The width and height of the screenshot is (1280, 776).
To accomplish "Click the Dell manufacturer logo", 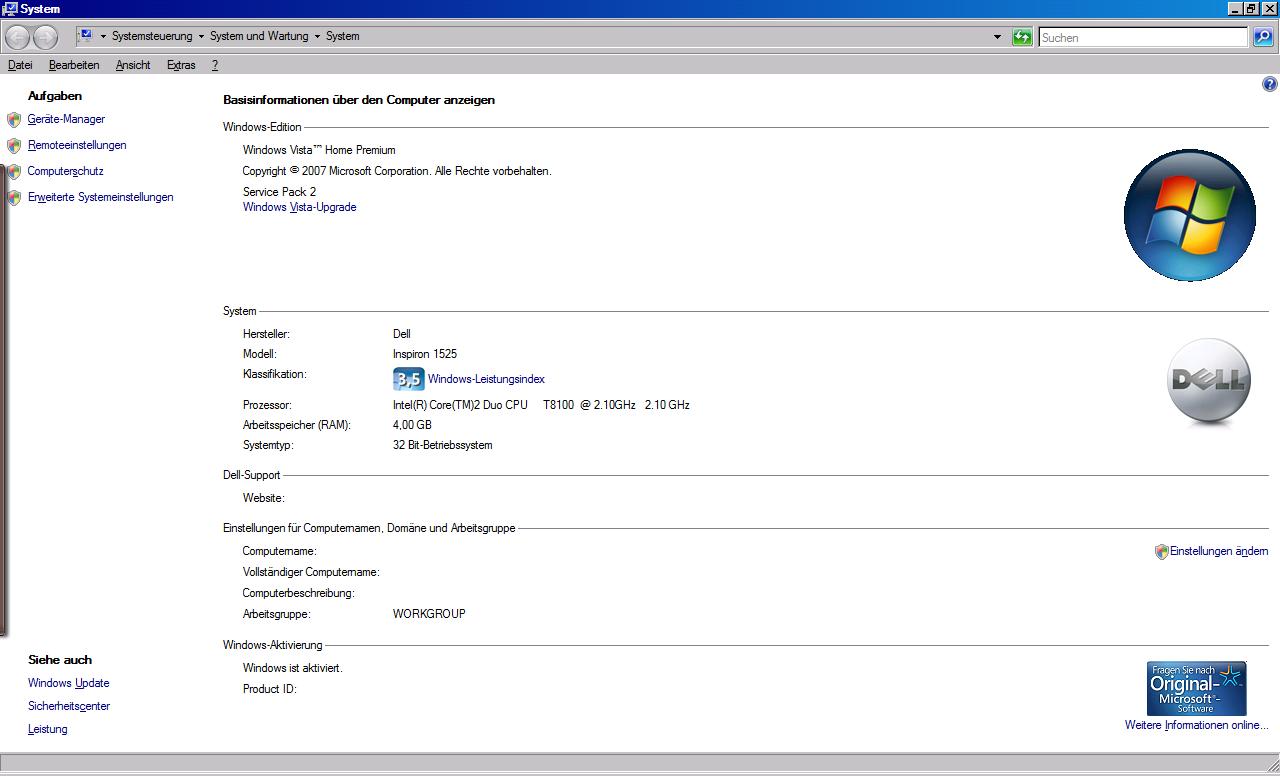I will 1209,381.
